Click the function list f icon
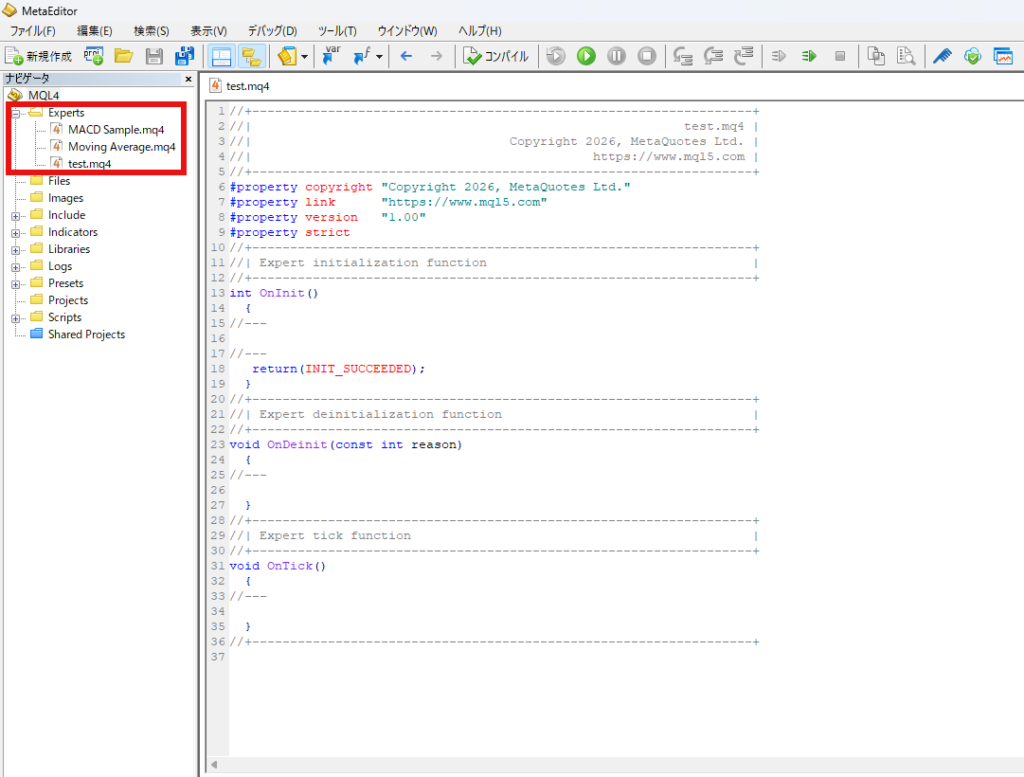Image resolution: width=1024 pixels, height=777 pixels. (x=362, y=56)
